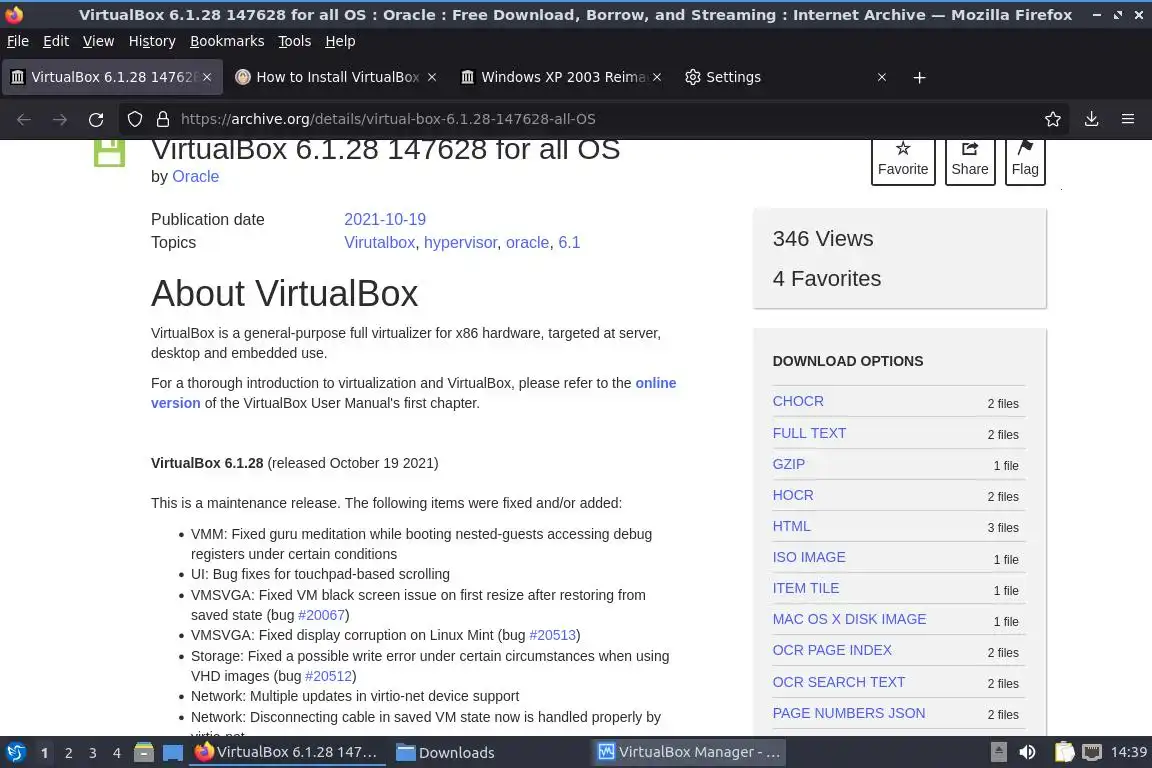1152x768 pixels.
Task: Switch to workspace 2
Action: [68, 753]
